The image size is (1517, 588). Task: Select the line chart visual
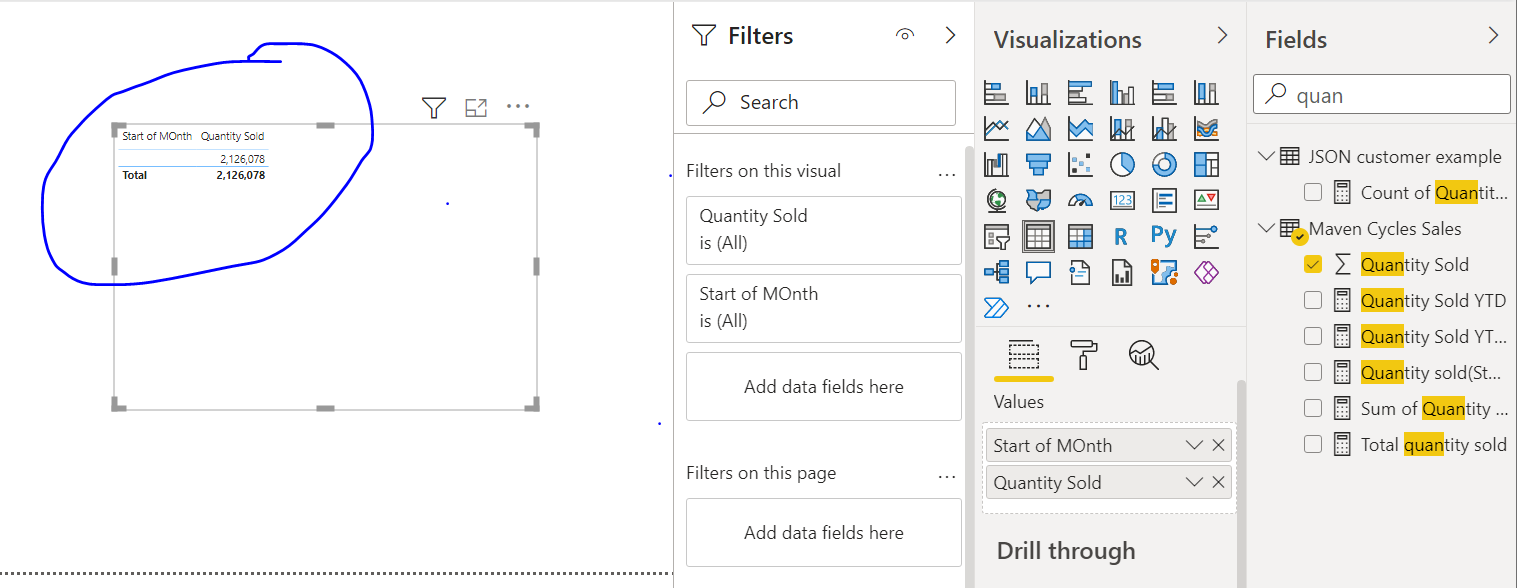point(996,128)
